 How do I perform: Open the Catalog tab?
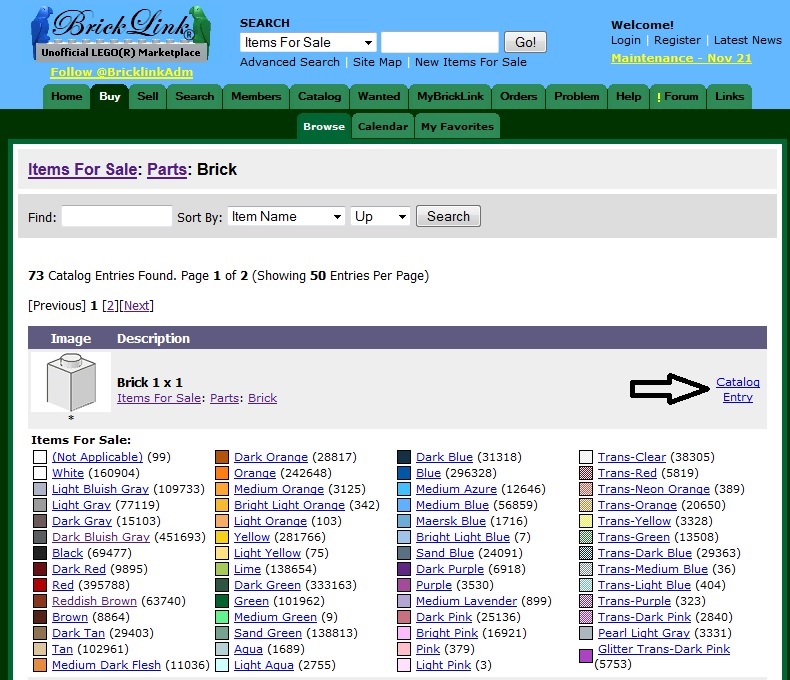[319, 96]
